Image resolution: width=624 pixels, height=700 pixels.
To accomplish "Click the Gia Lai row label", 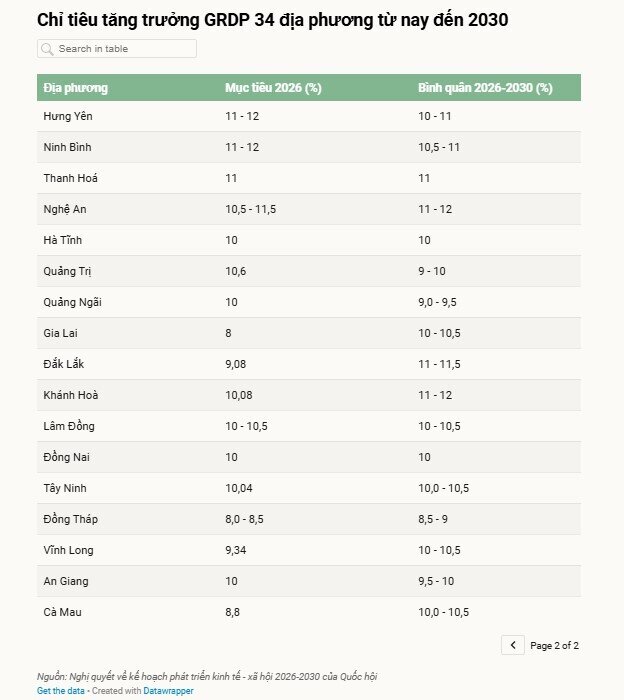I will [x=62, y=333].
